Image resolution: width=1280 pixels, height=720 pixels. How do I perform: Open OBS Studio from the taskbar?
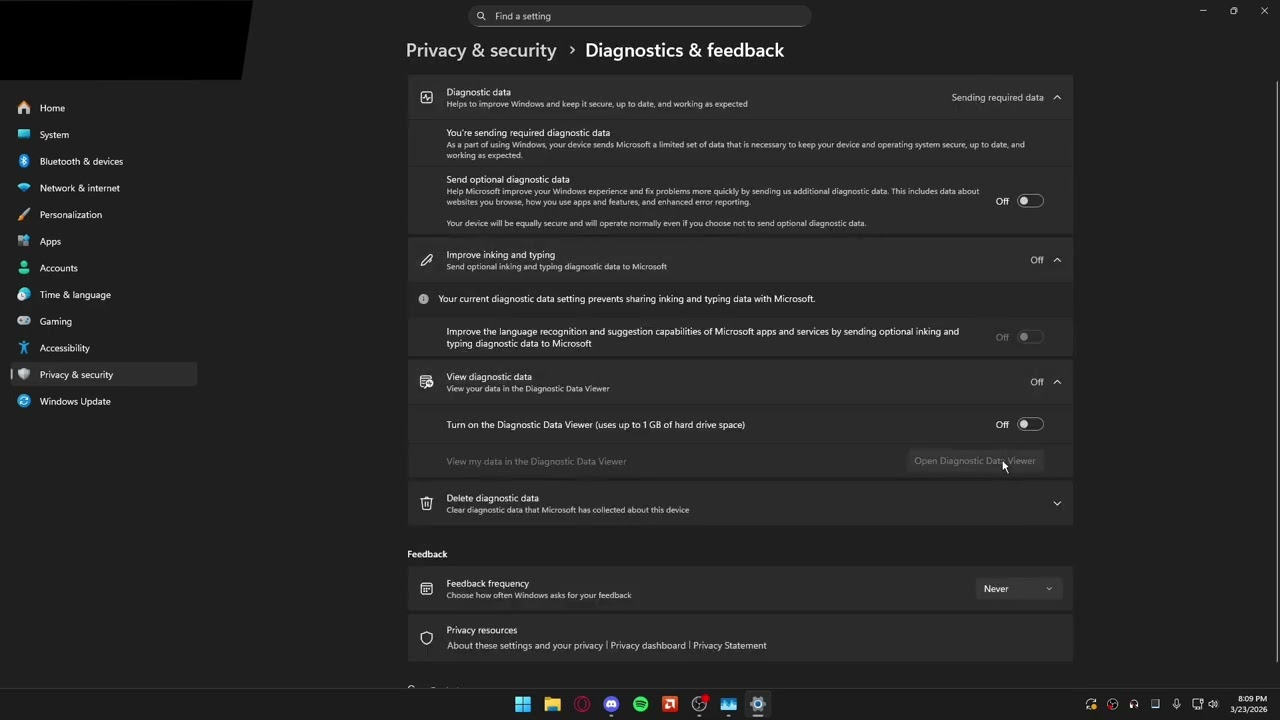pos(699,704)
